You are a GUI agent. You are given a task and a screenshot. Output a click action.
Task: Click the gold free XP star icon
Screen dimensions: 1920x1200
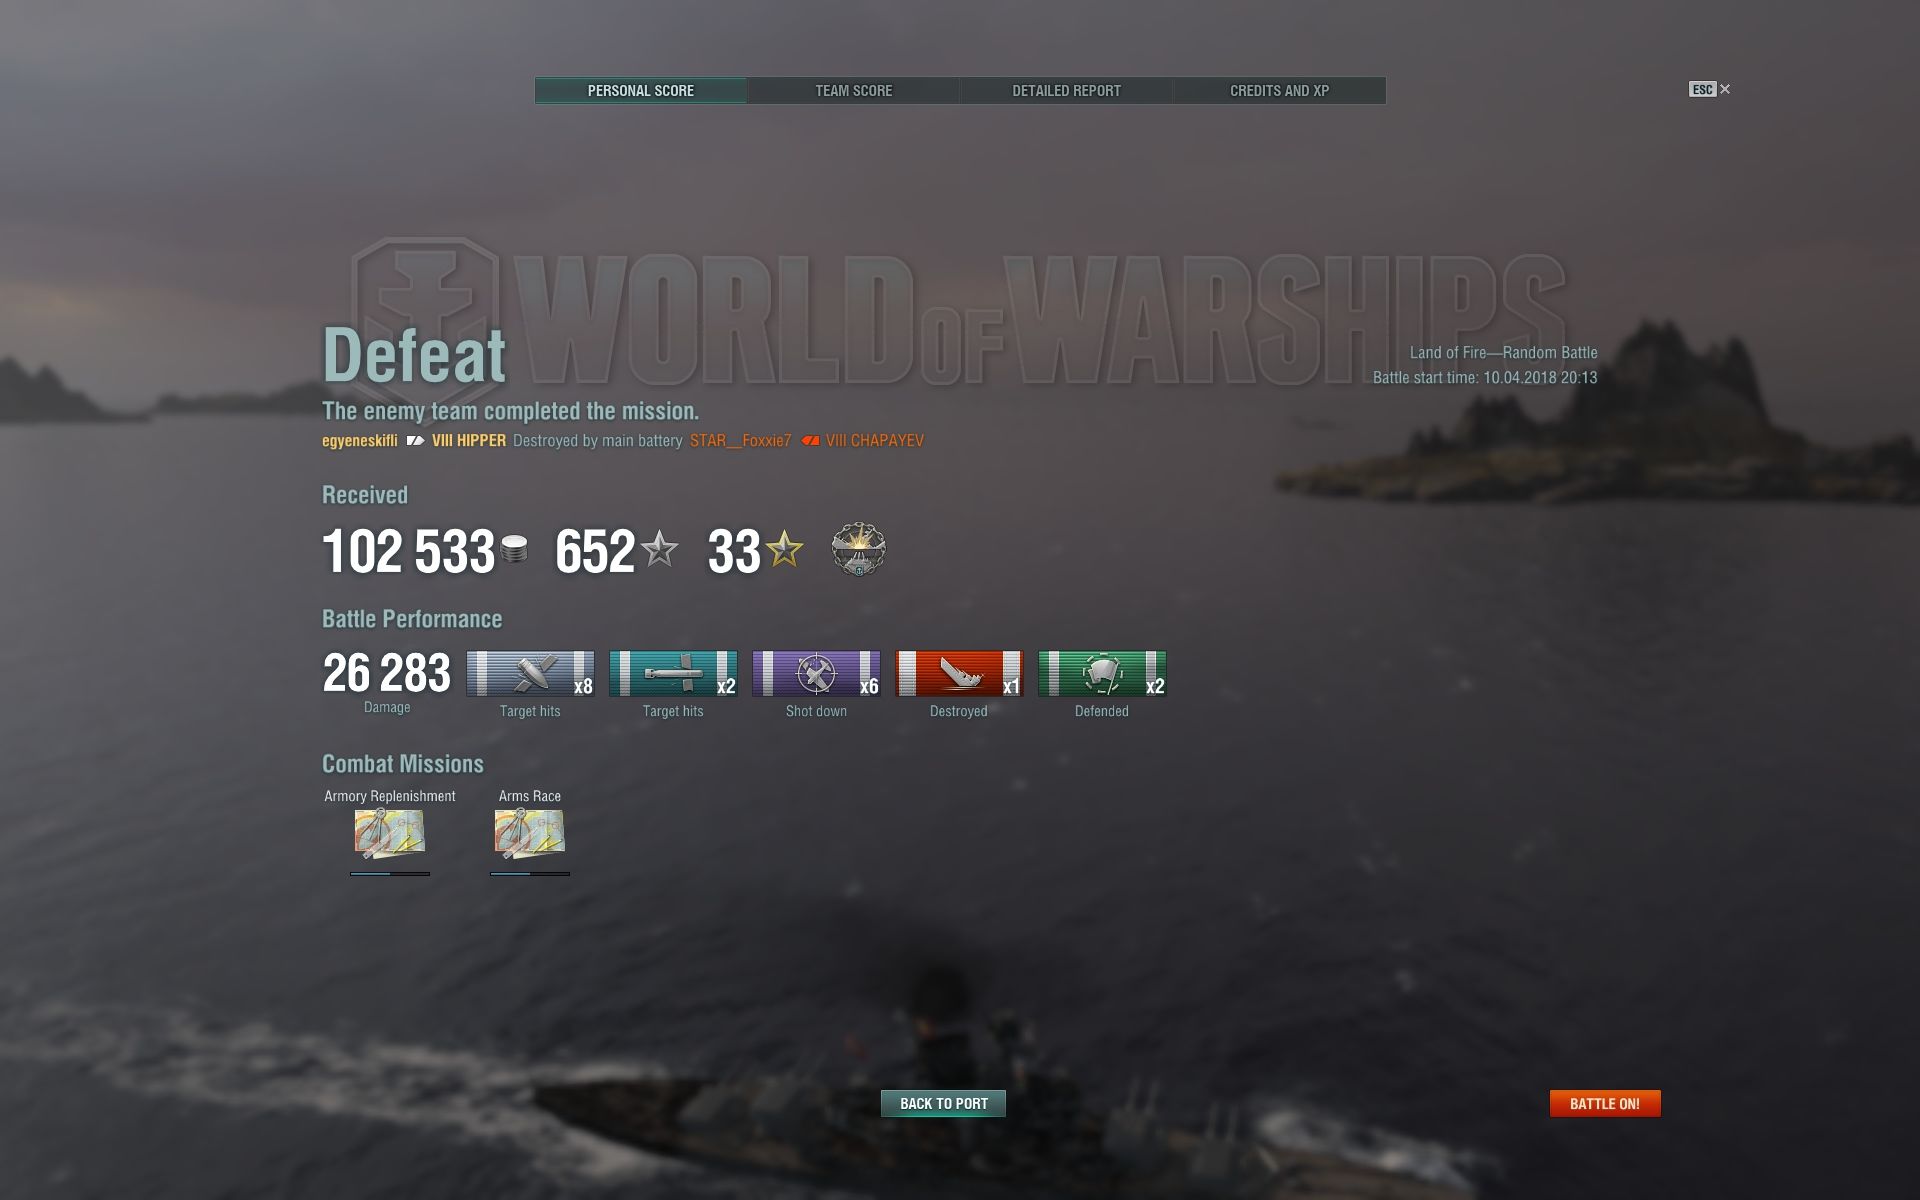coord(784,549)
